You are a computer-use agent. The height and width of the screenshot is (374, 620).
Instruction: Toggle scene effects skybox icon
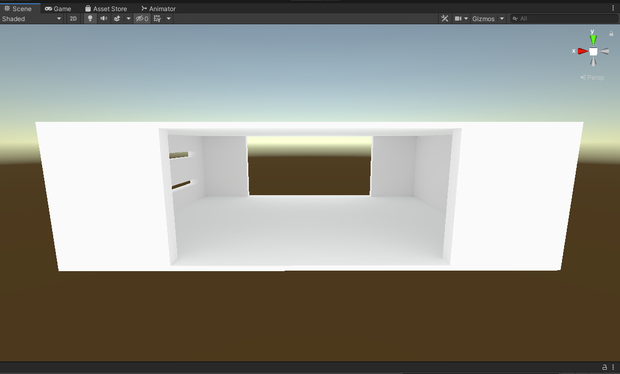[117, 19]
